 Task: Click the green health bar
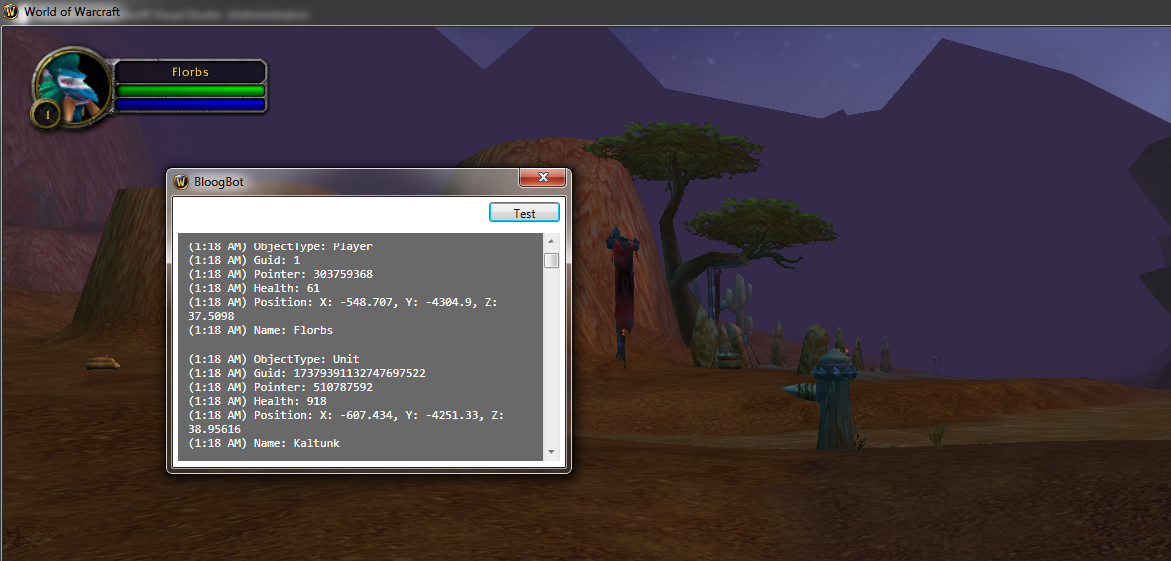point(190,90)
